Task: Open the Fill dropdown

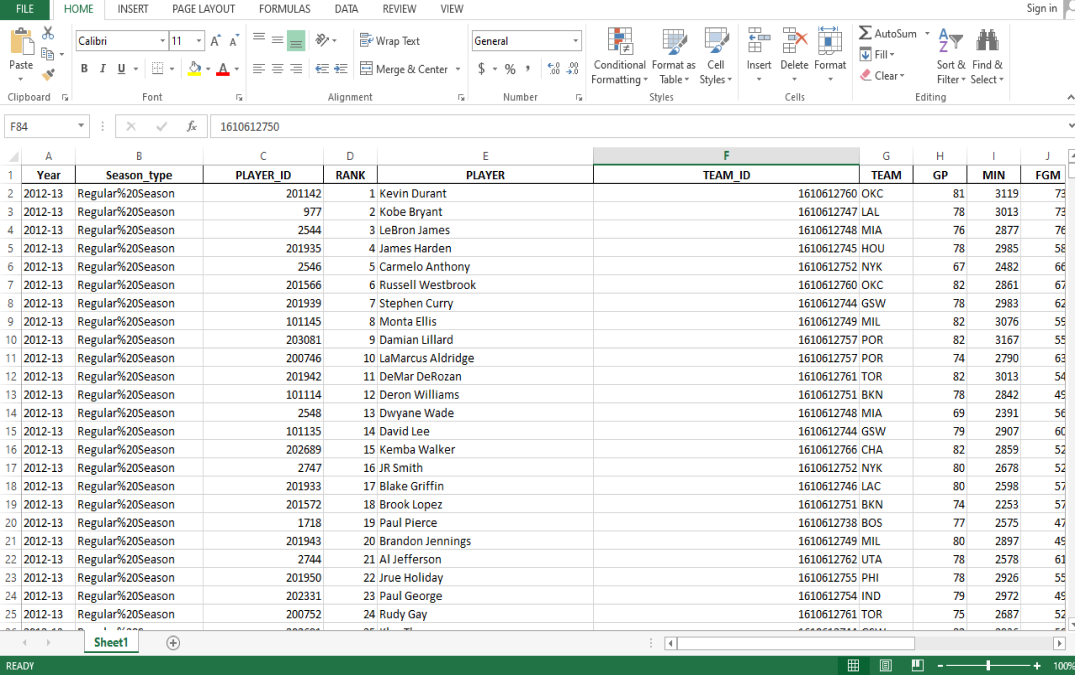Action: pos(877,54)
